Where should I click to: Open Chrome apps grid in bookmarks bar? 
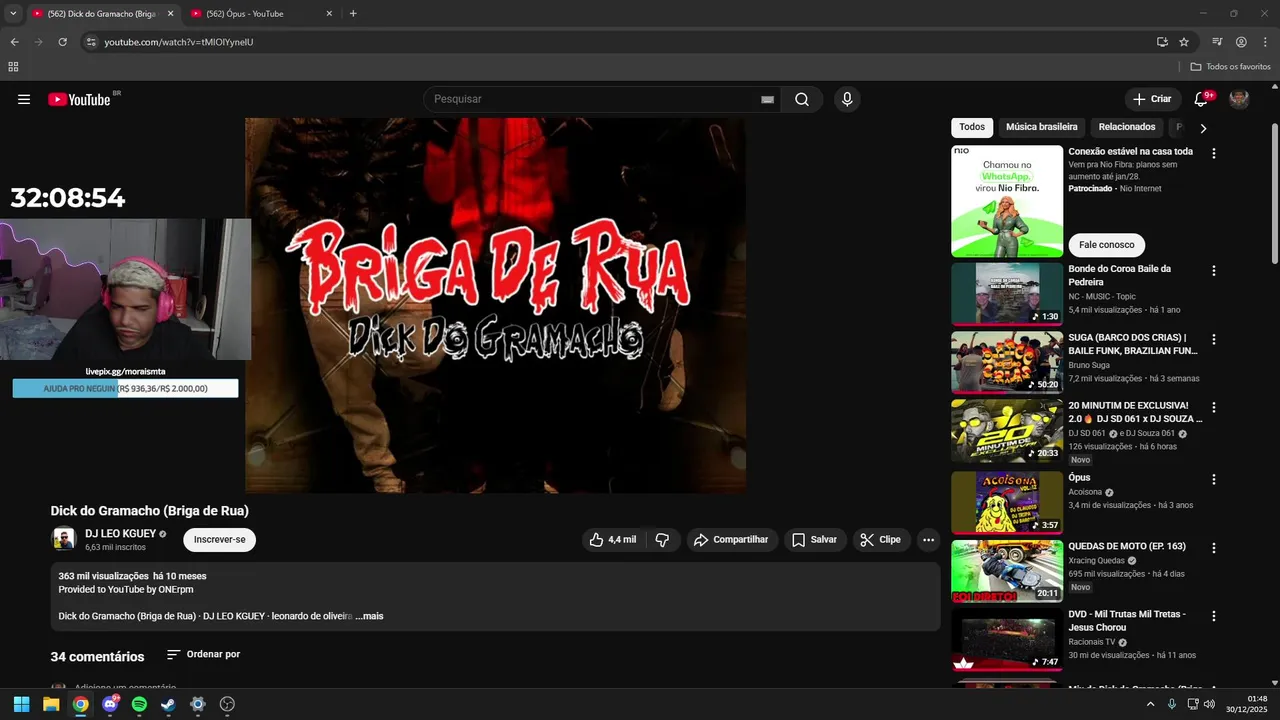(x=13, y=67)
